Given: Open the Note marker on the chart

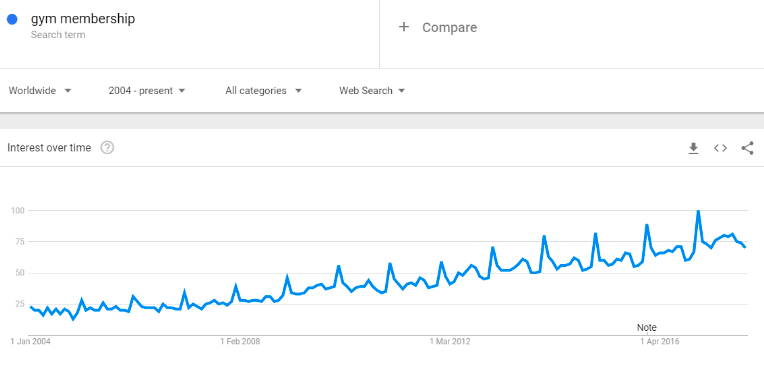Looking at the screenshot, I should (647, 327).
